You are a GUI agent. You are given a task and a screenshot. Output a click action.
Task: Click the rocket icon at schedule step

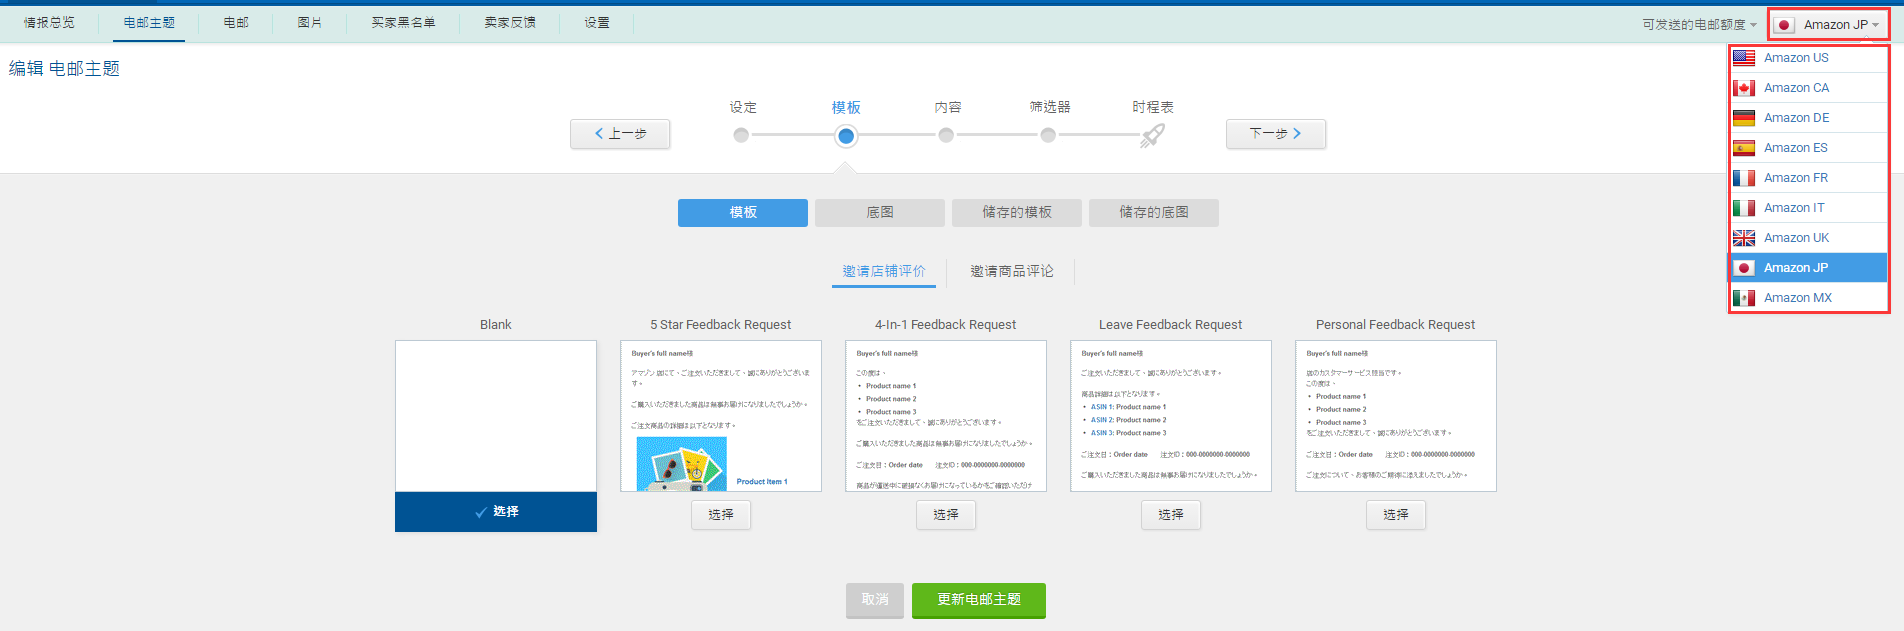coord(1152,136)
